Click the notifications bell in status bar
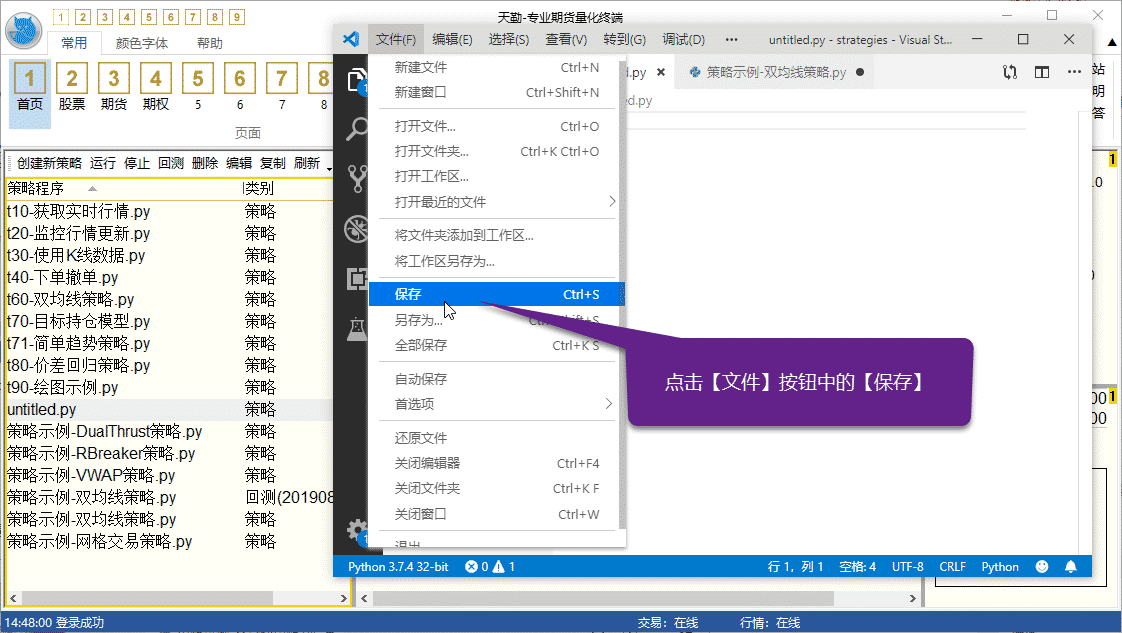 pyautogui.click(x=1071, y=567)
